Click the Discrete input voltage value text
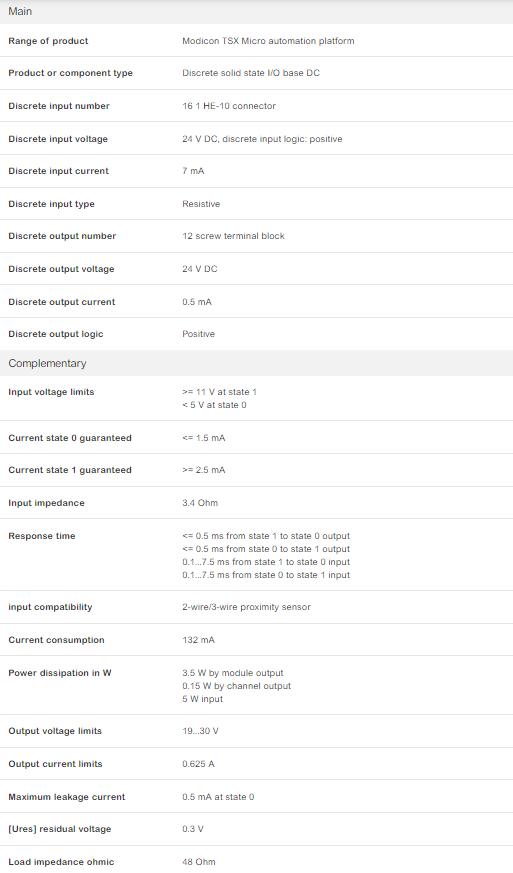The width and height of the screenshot is (513, 873). [x=262, y=139]
